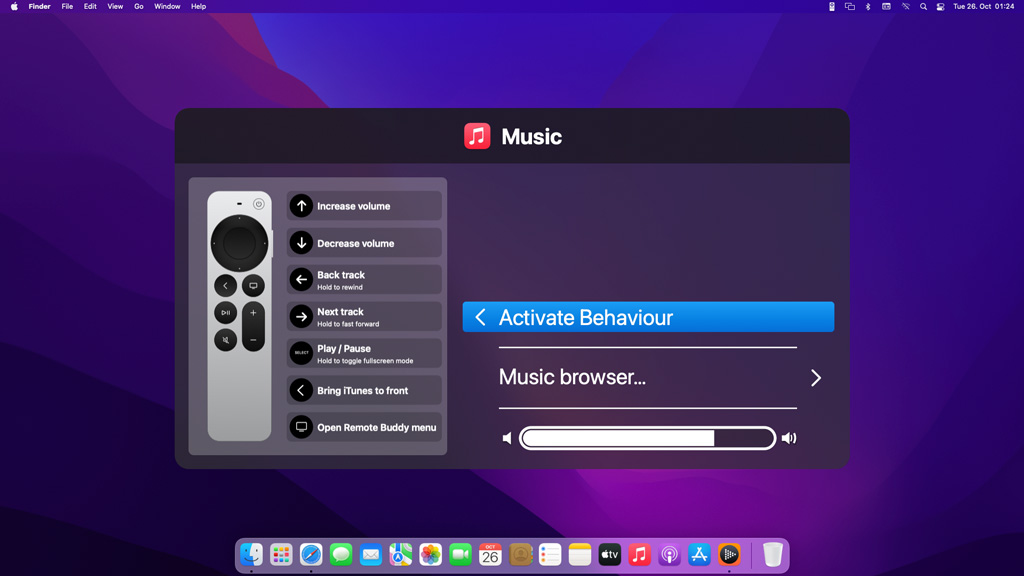Image resolution: width=1024 pixels, height=576 pixels.
Task: Click the volume minus on the remote
Action: pyautogui.click(x=253, y=340)
